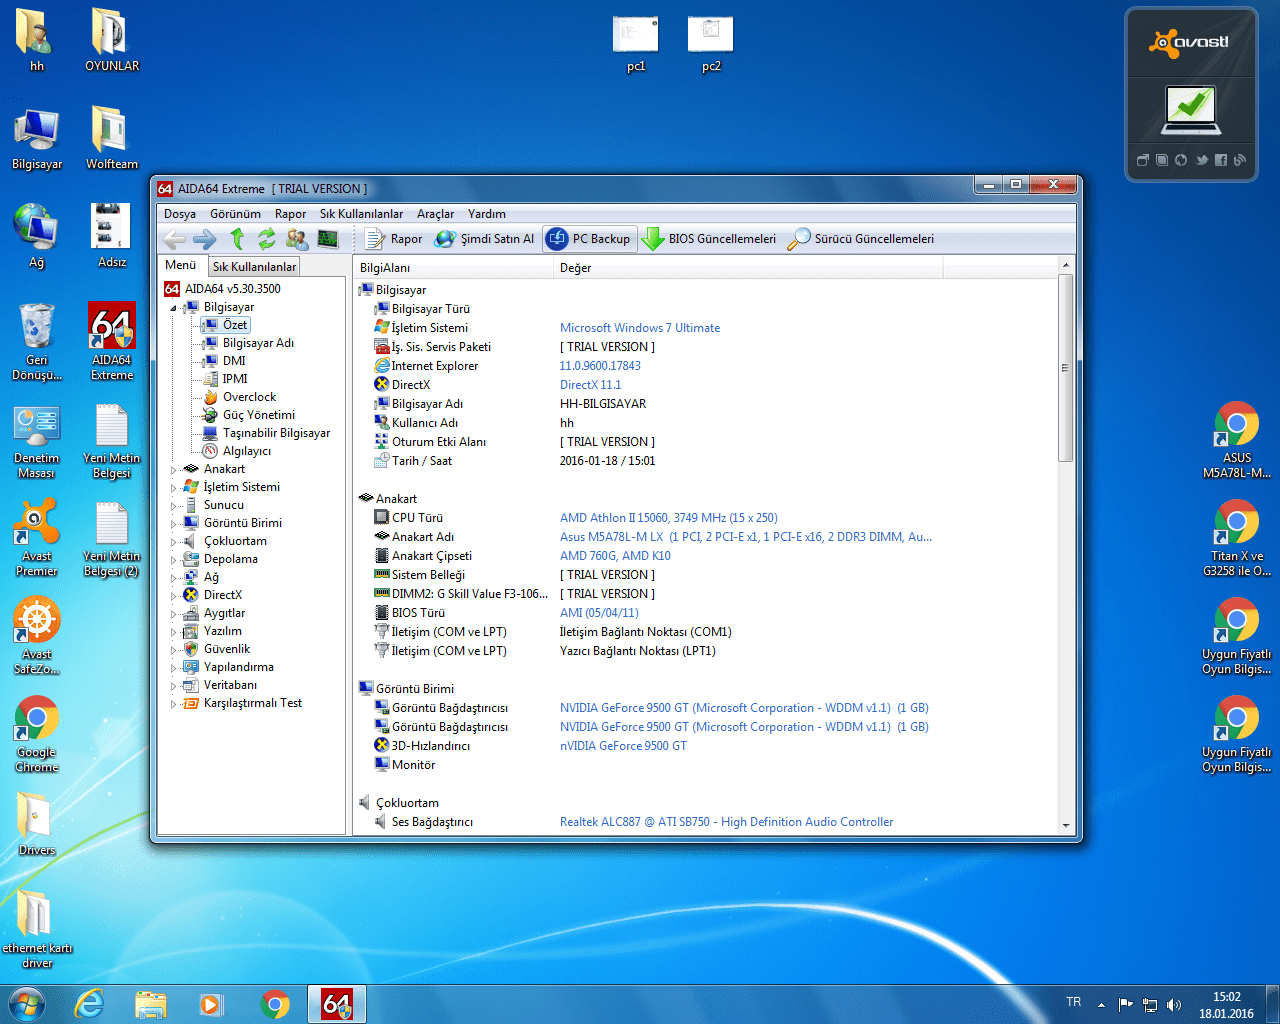Viewport: 1280px width, 1024px height.
Task: Click the blue Forward arrow in toolbar
Action: [x=205, y=239]
